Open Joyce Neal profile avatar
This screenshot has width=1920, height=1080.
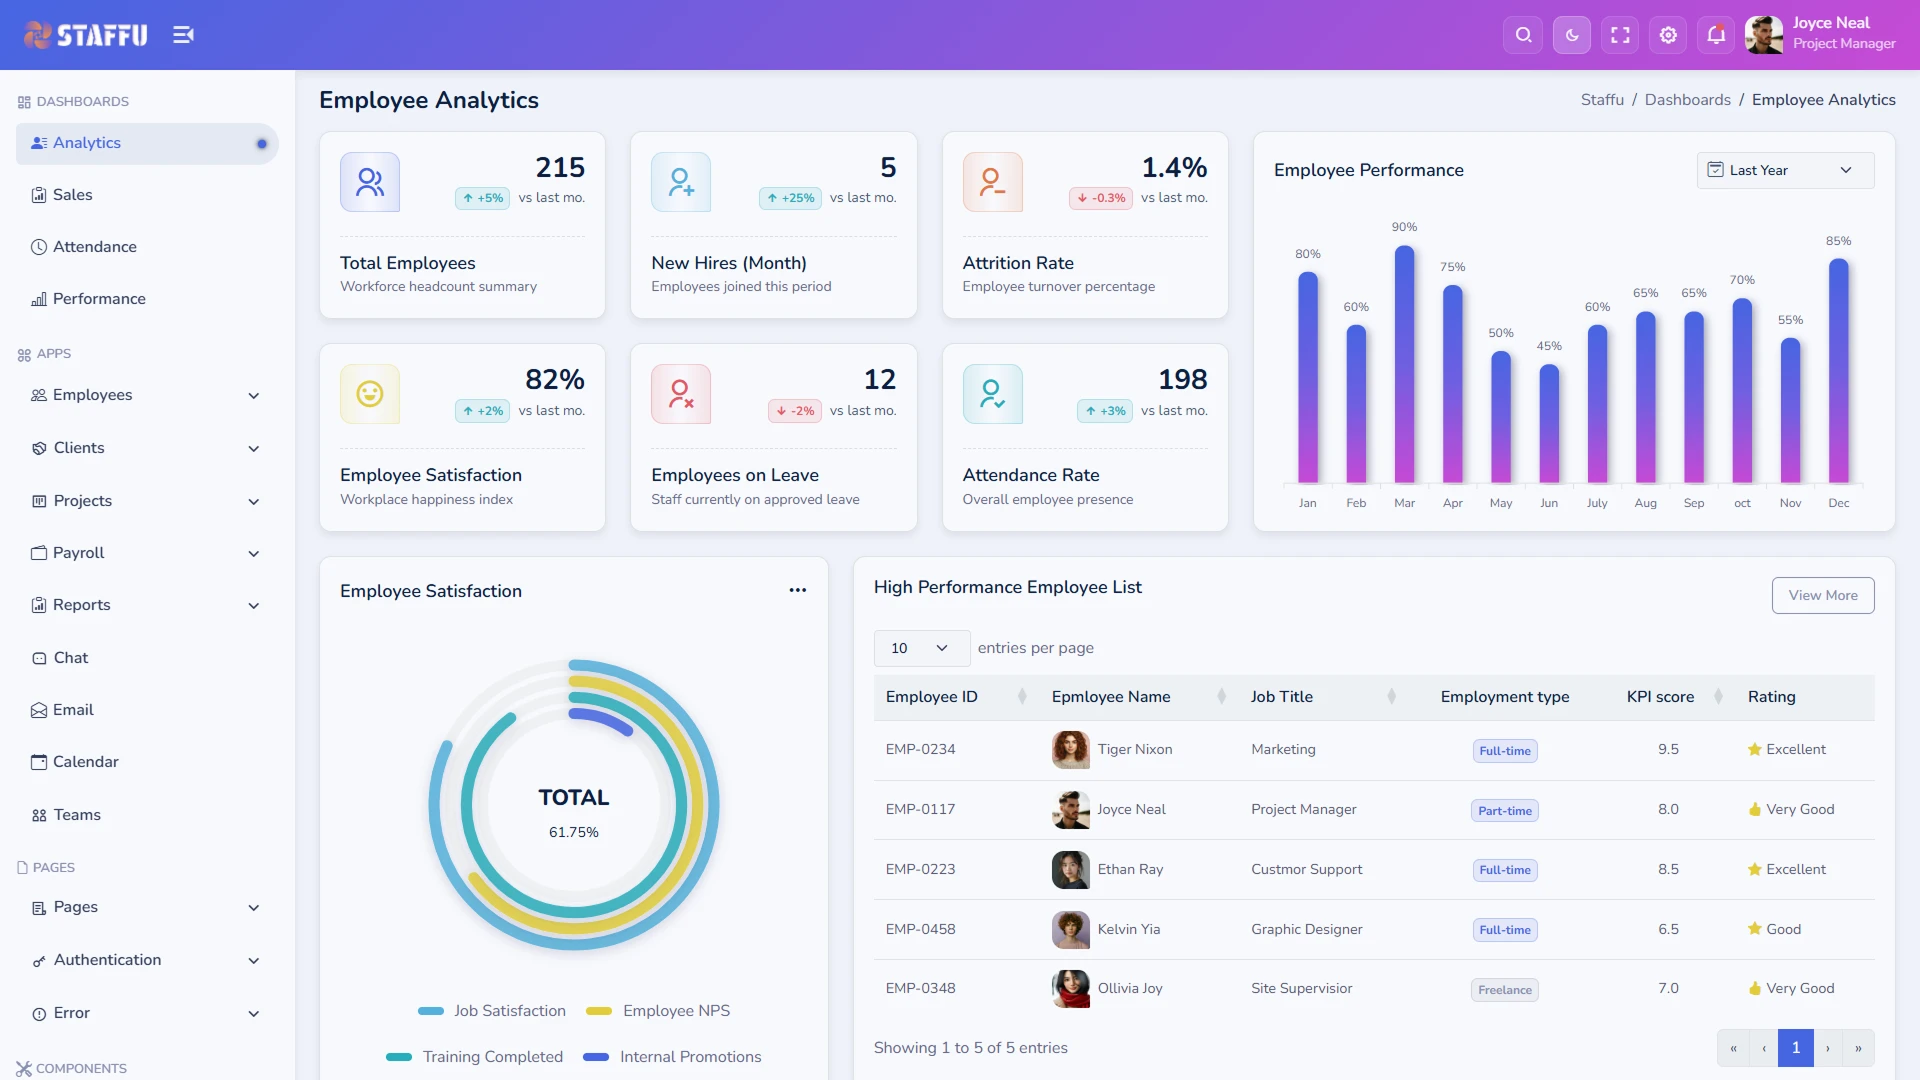click(x=1763, y=35)
